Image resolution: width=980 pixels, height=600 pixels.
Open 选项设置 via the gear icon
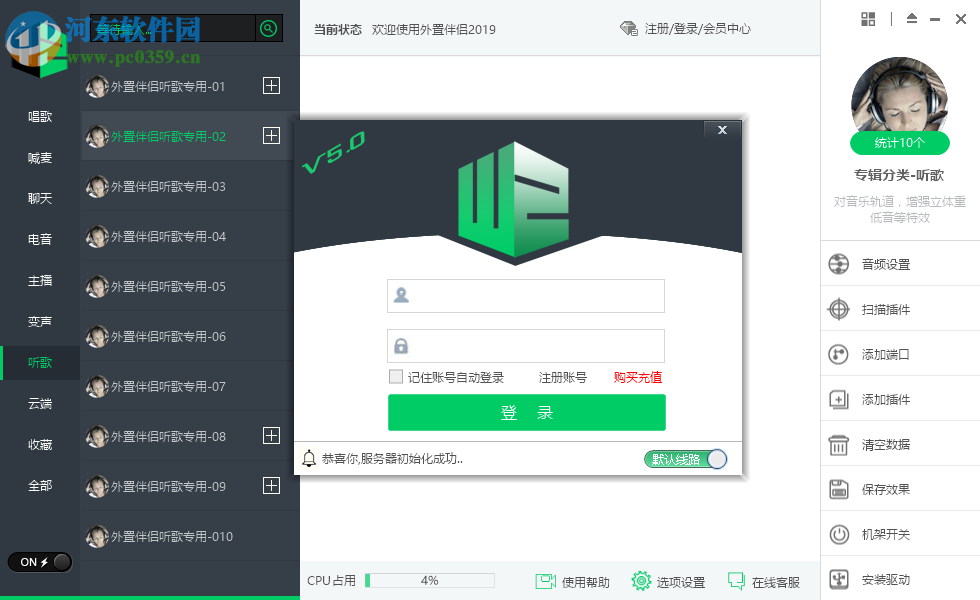click(641, 580)
